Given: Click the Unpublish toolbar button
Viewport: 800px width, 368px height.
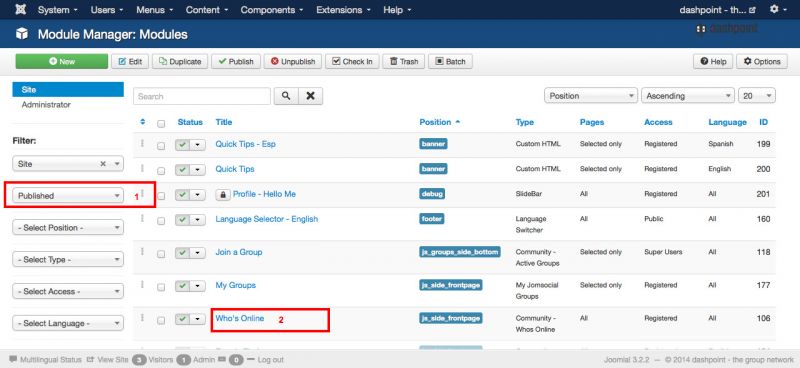Looking at the screenshot, I should [x=293, y=61].
